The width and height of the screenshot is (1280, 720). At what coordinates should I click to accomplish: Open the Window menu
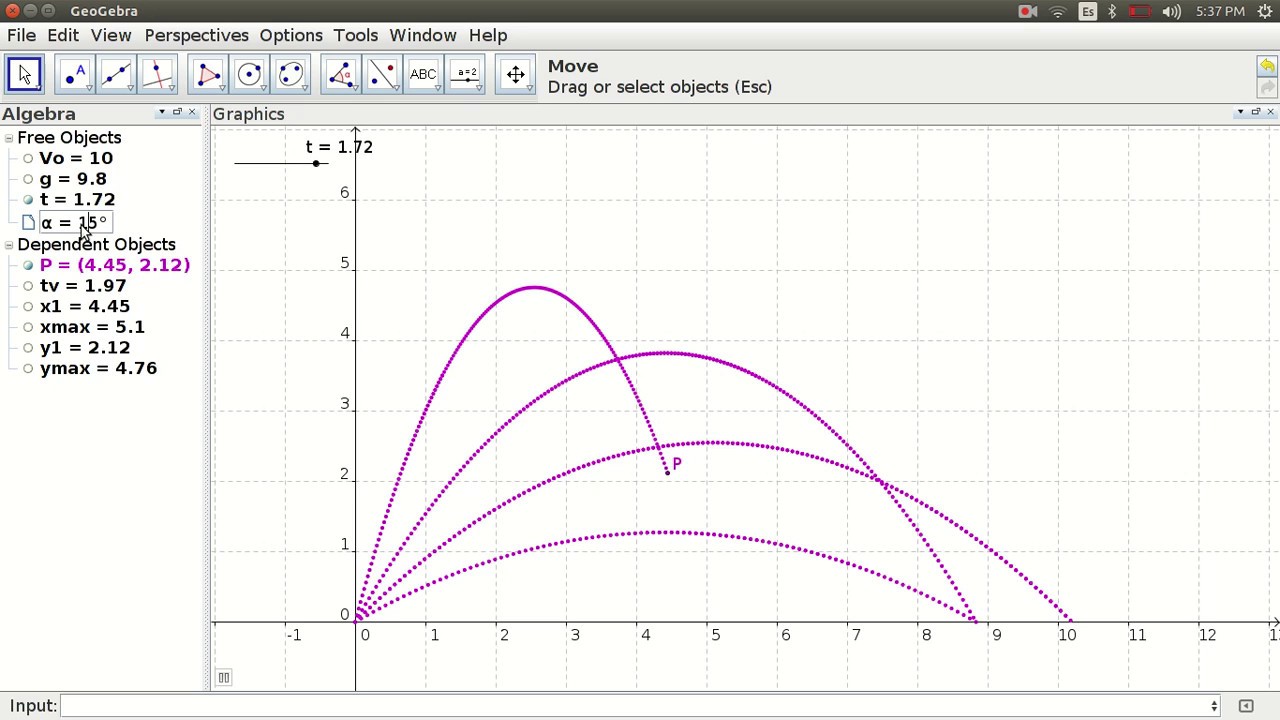pyautogui.click(x=423, y=35)
